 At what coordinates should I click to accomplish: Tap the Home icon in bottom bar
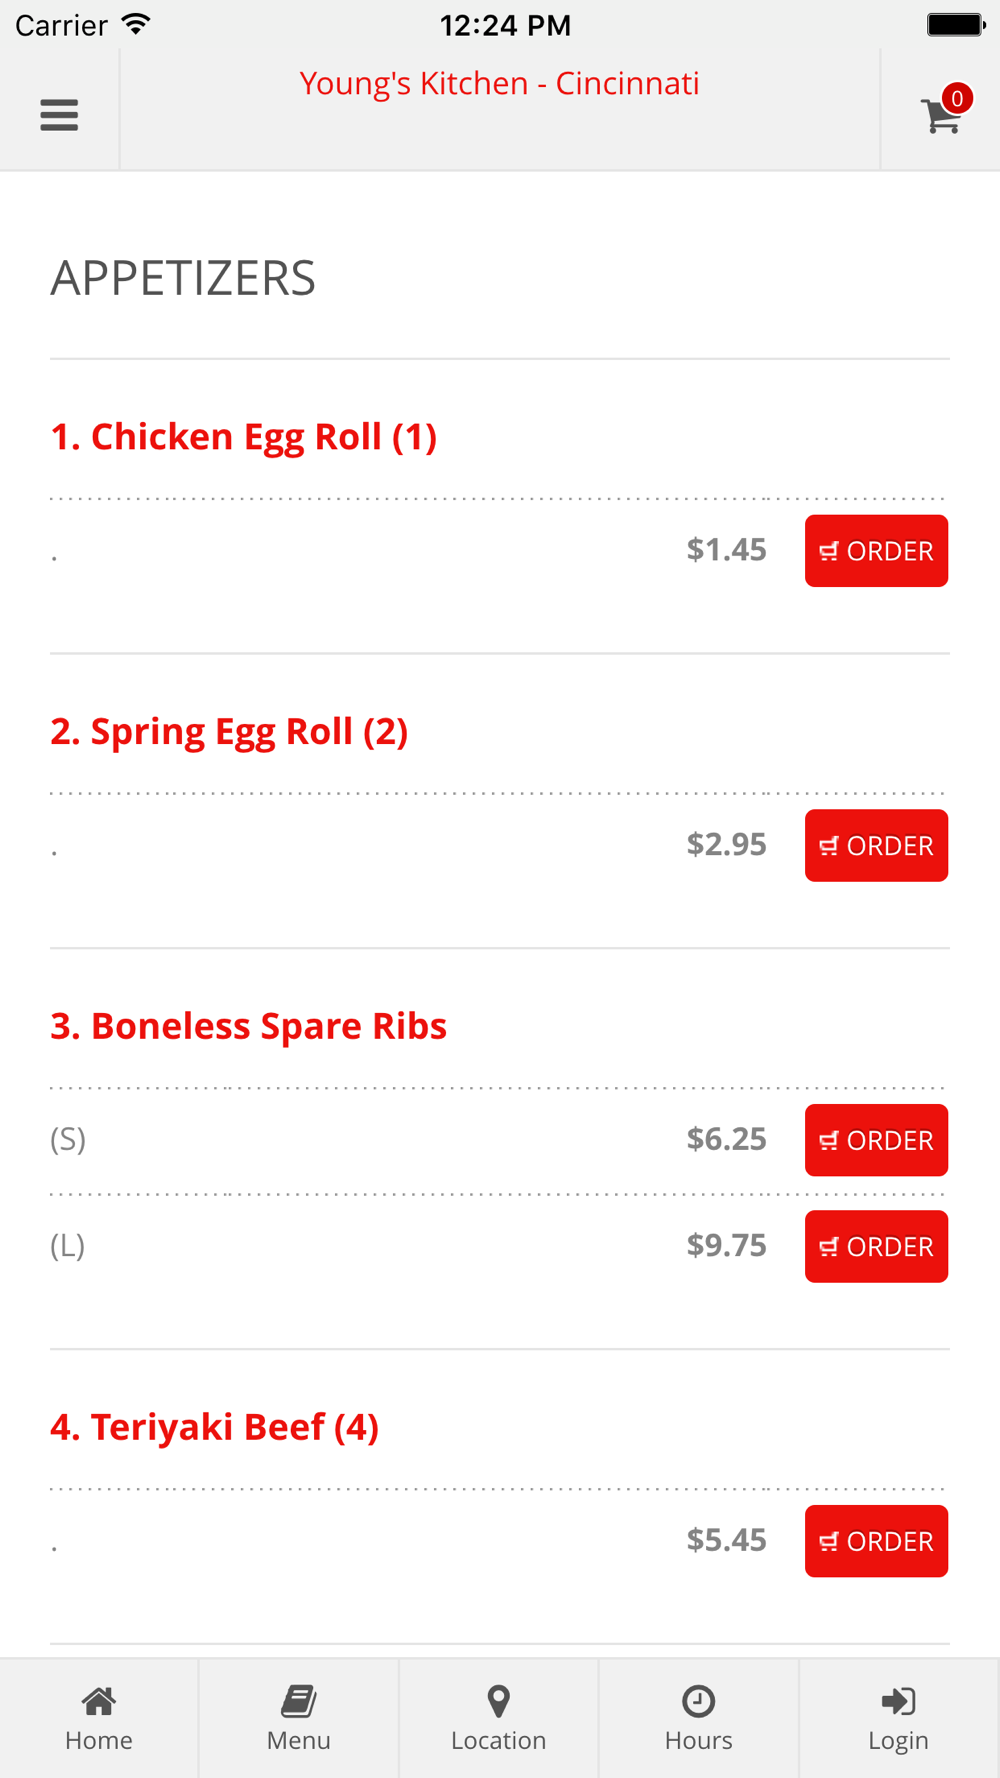click(99, 1701)
